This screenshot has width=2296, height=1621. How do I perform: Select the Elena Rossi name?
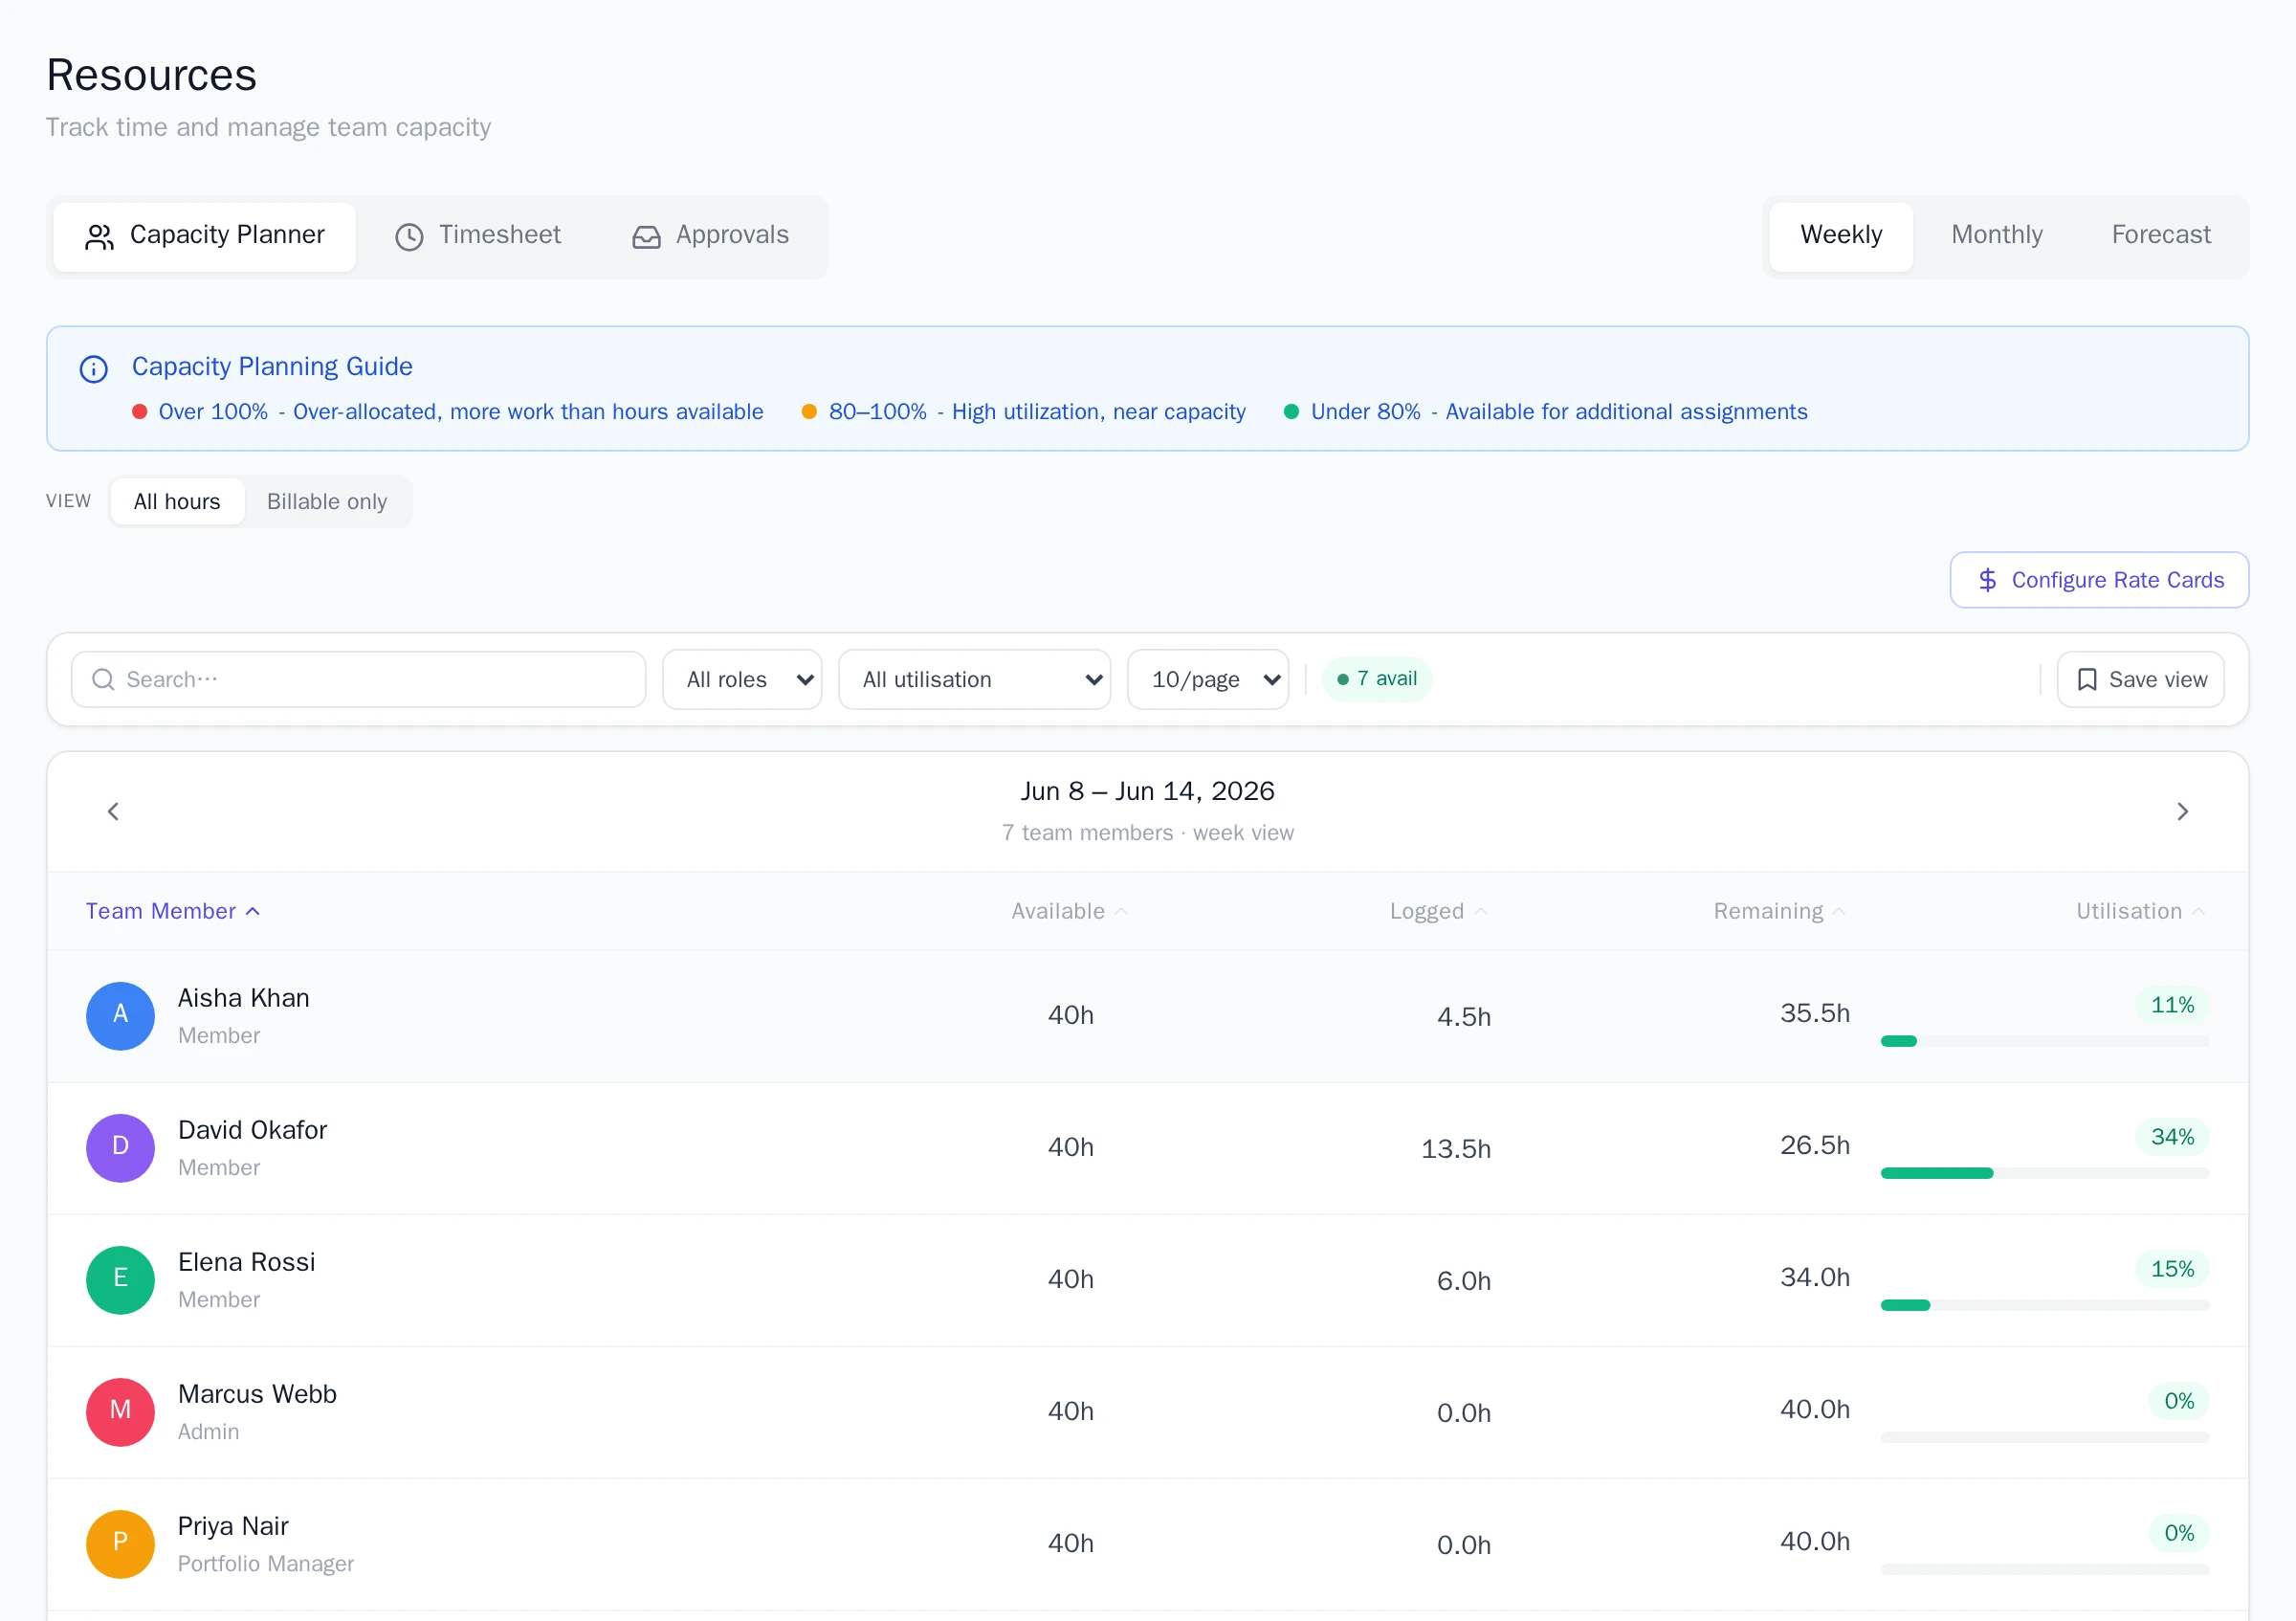[x=246, y=1262]
